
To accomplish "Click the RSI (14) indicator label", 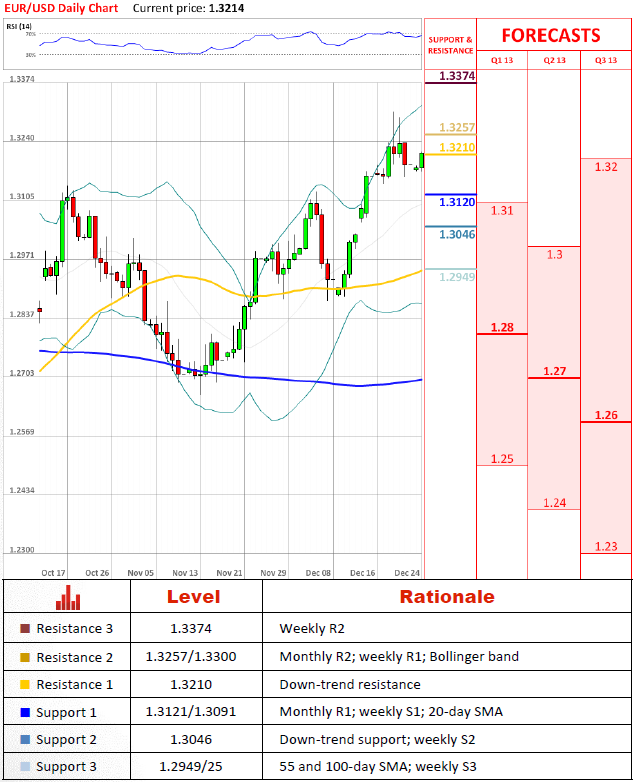I will (x=19, y=26).
